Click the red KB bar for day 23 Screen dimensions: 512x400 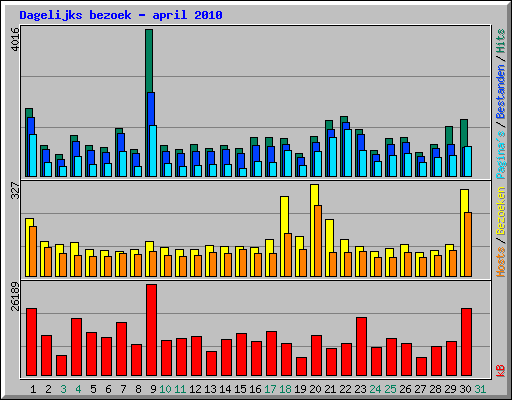click(x=361, y=347)
